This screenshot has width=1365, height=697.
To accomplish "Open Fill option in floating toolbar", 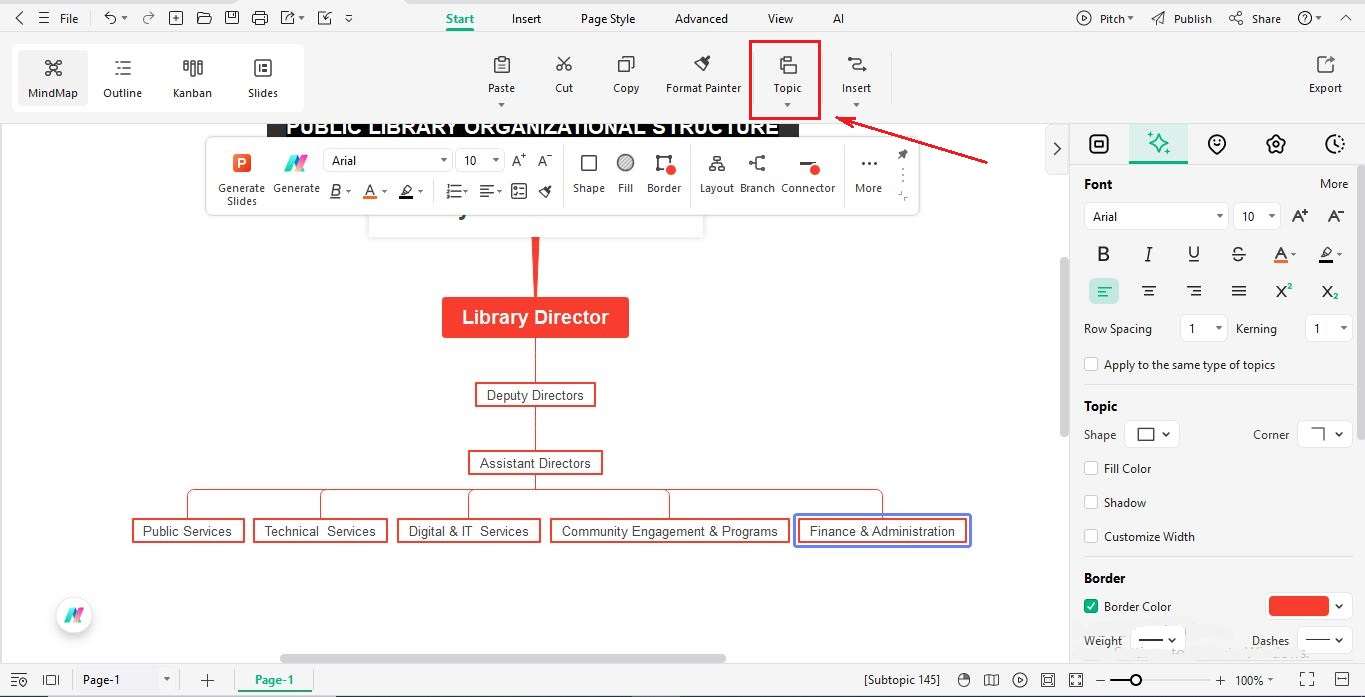I will click(625, 173).
